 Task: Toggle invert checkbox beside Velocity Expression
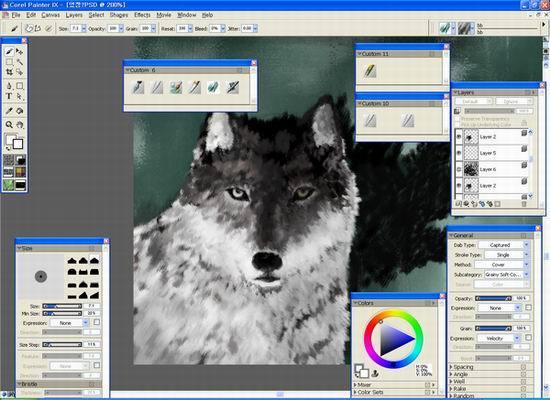[528, 338]
